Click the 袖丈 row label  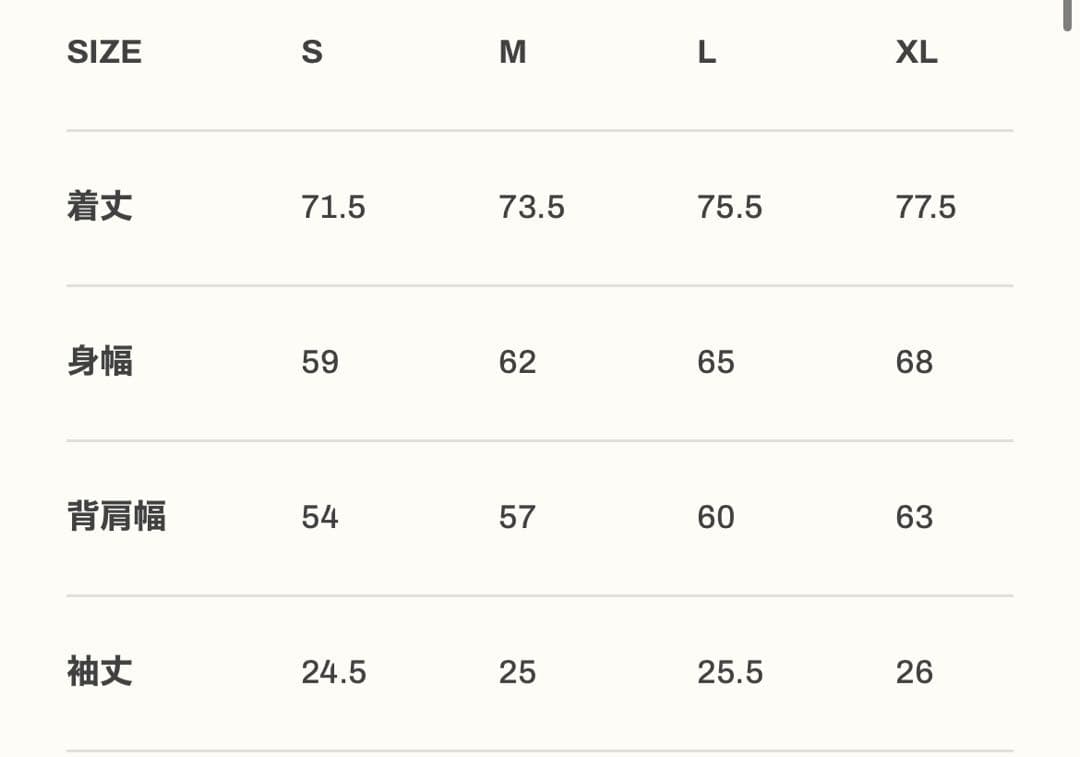coord(99,672)
